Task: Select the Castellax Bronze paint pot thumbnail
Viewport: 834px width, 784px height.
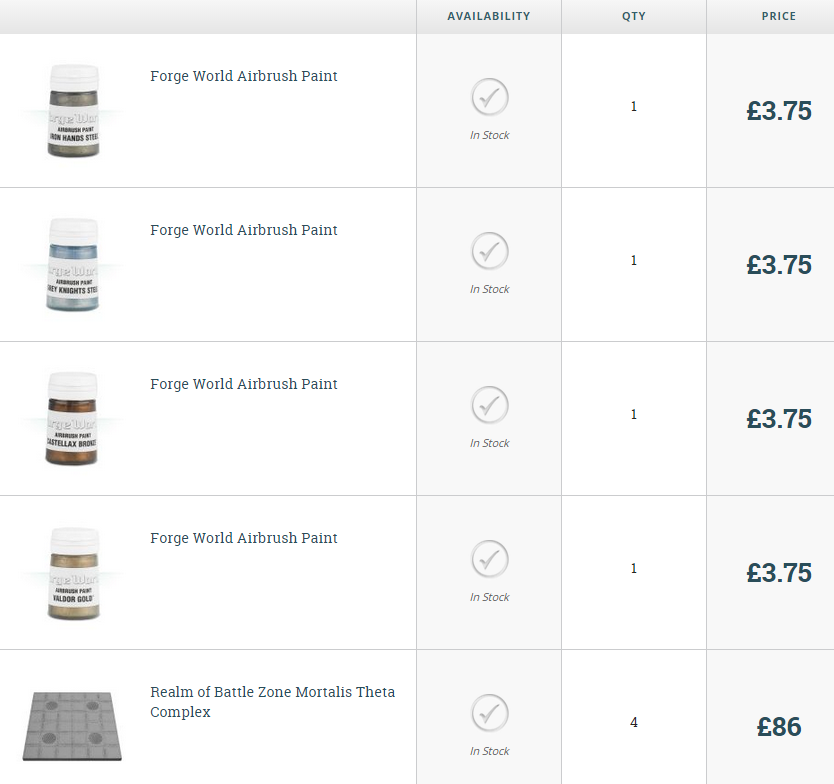Action: (x=73, y=418)
